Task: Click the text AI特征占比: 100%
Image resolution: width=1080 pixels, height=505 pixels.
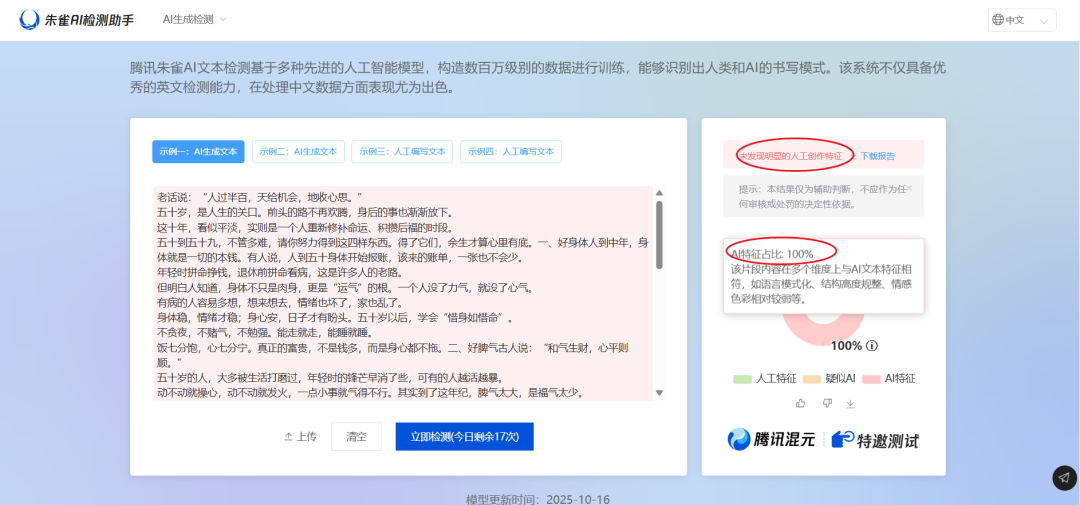Action: 772,254
